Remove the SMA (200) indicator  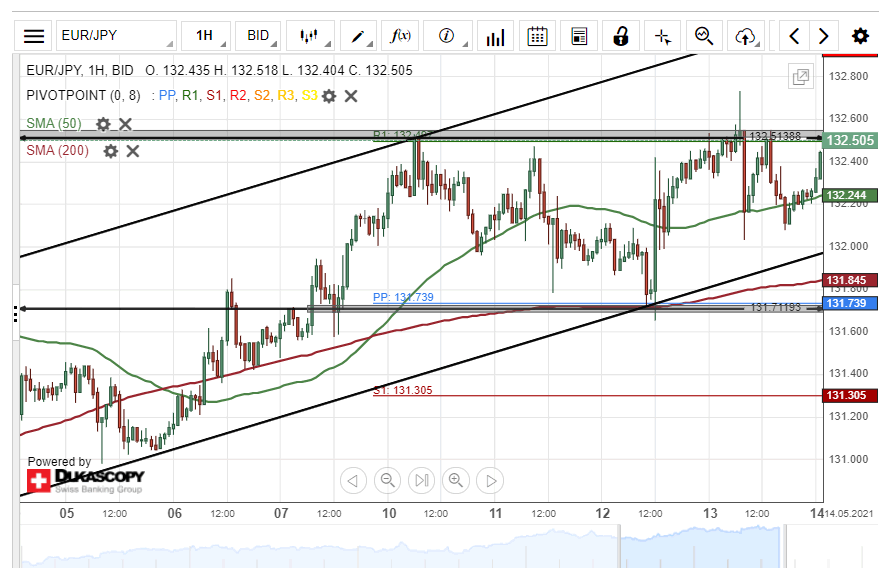(133, 151)
